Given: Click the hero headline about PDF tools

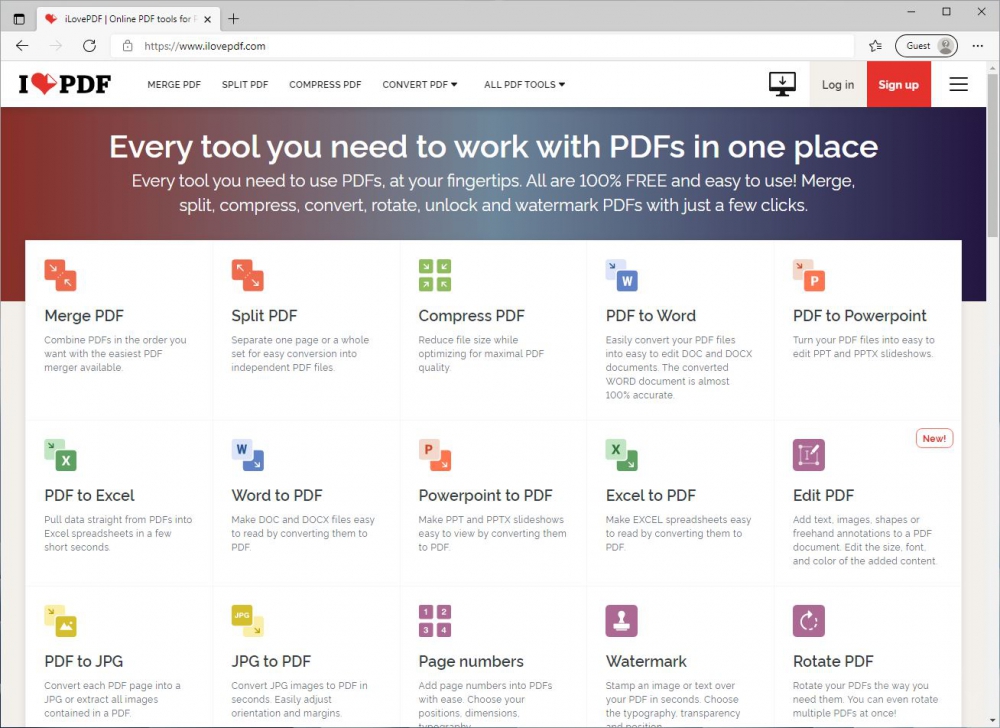Looking at the screenshot, I should [494, 147].
